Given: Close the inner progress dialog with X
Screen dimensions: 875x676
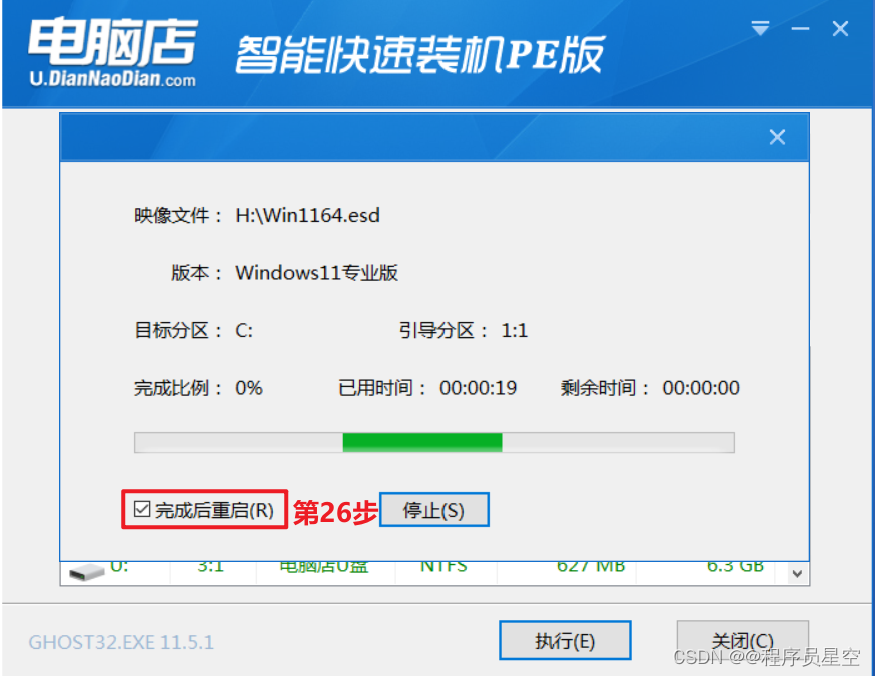Looking at the screenshot, I should click(x=777, y=137).
